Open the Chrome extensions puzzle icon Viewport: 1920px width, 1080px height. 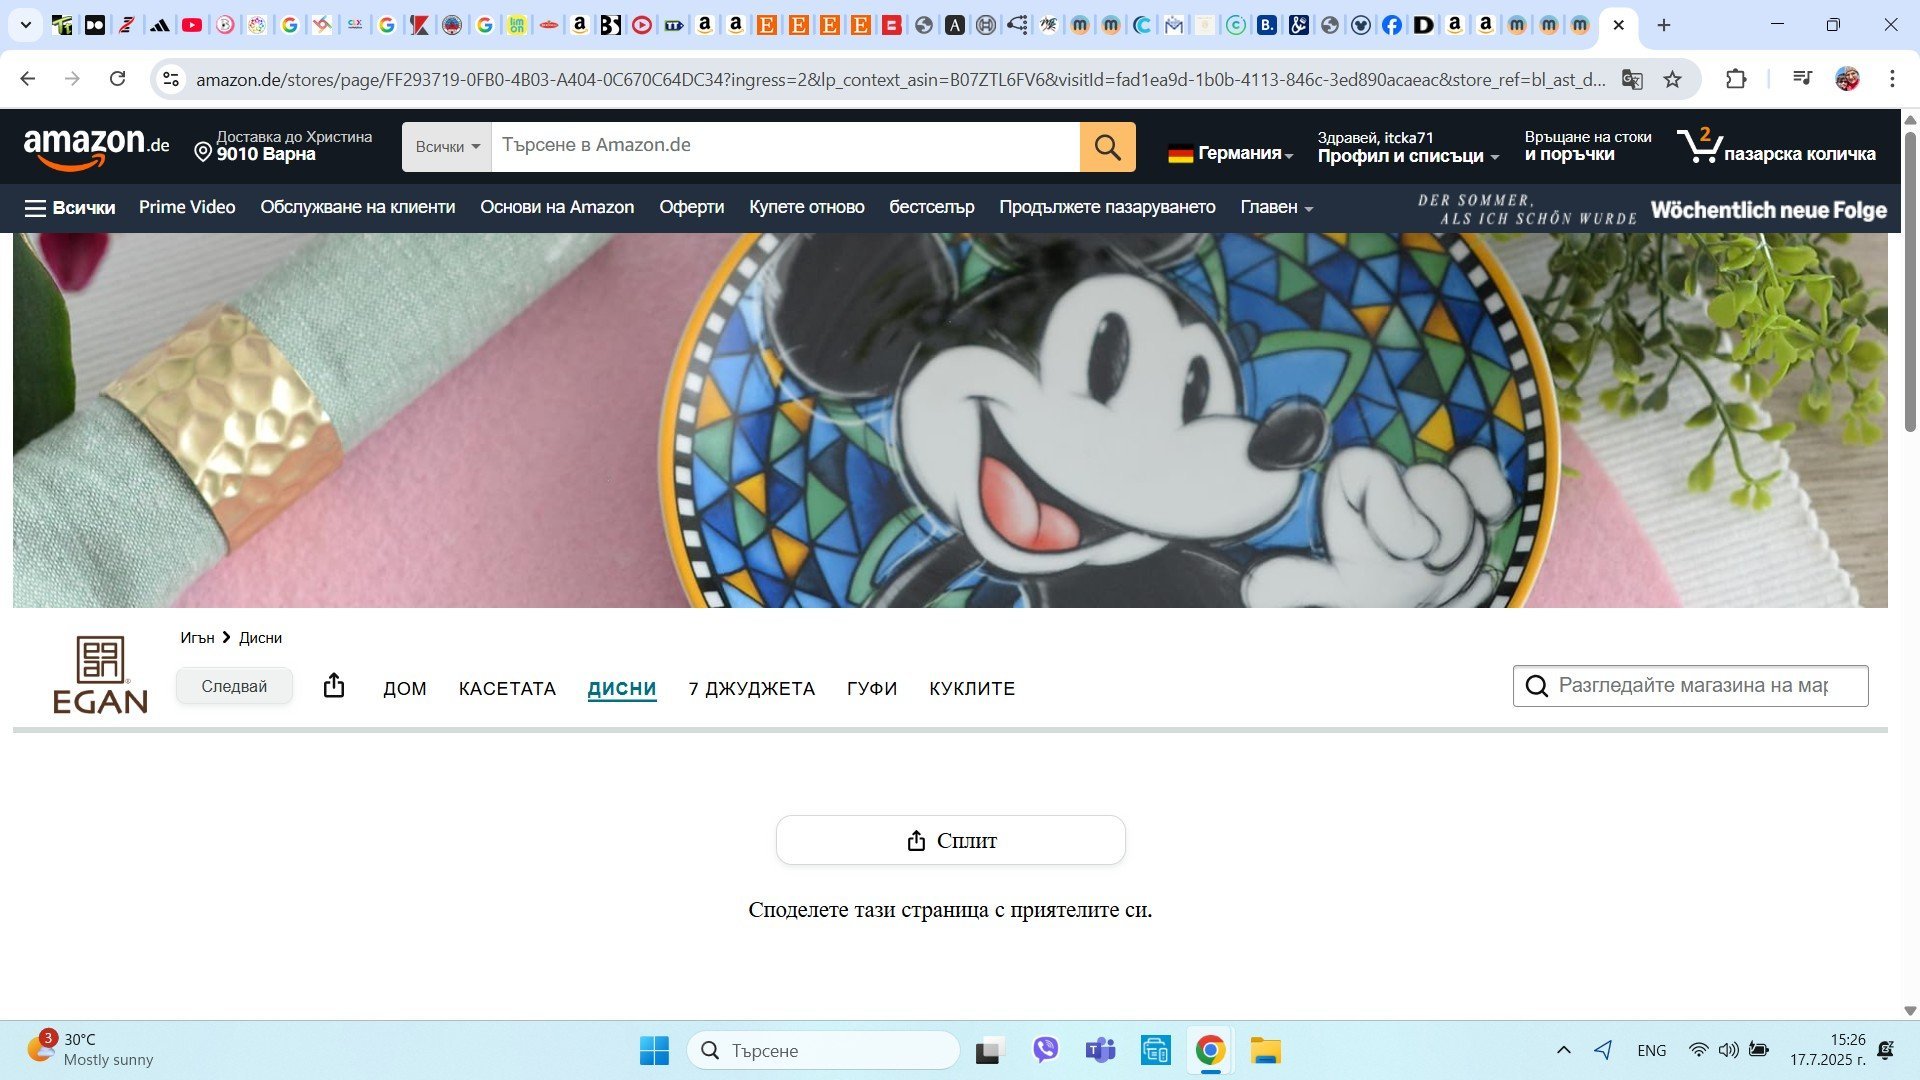point(1736,79)
